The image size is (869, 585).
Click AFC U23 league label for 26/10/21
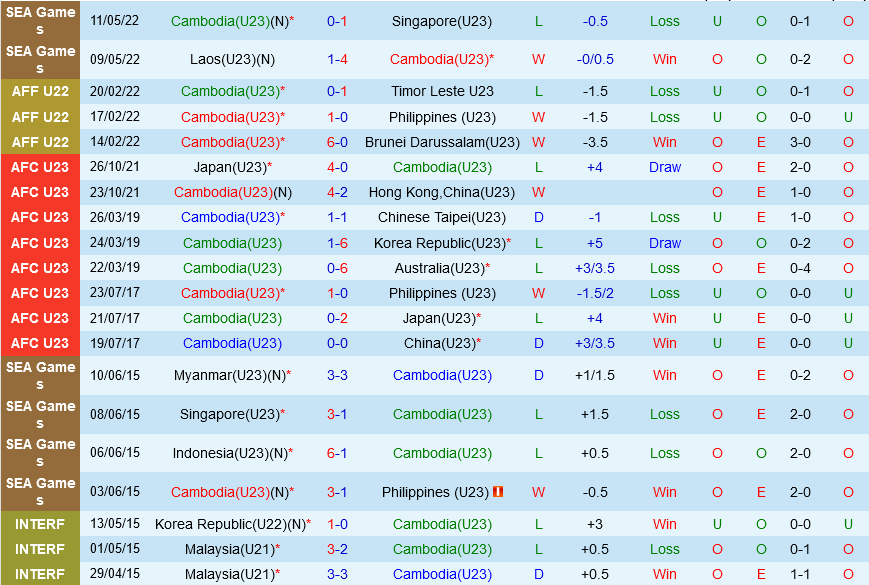coord(40,167)
